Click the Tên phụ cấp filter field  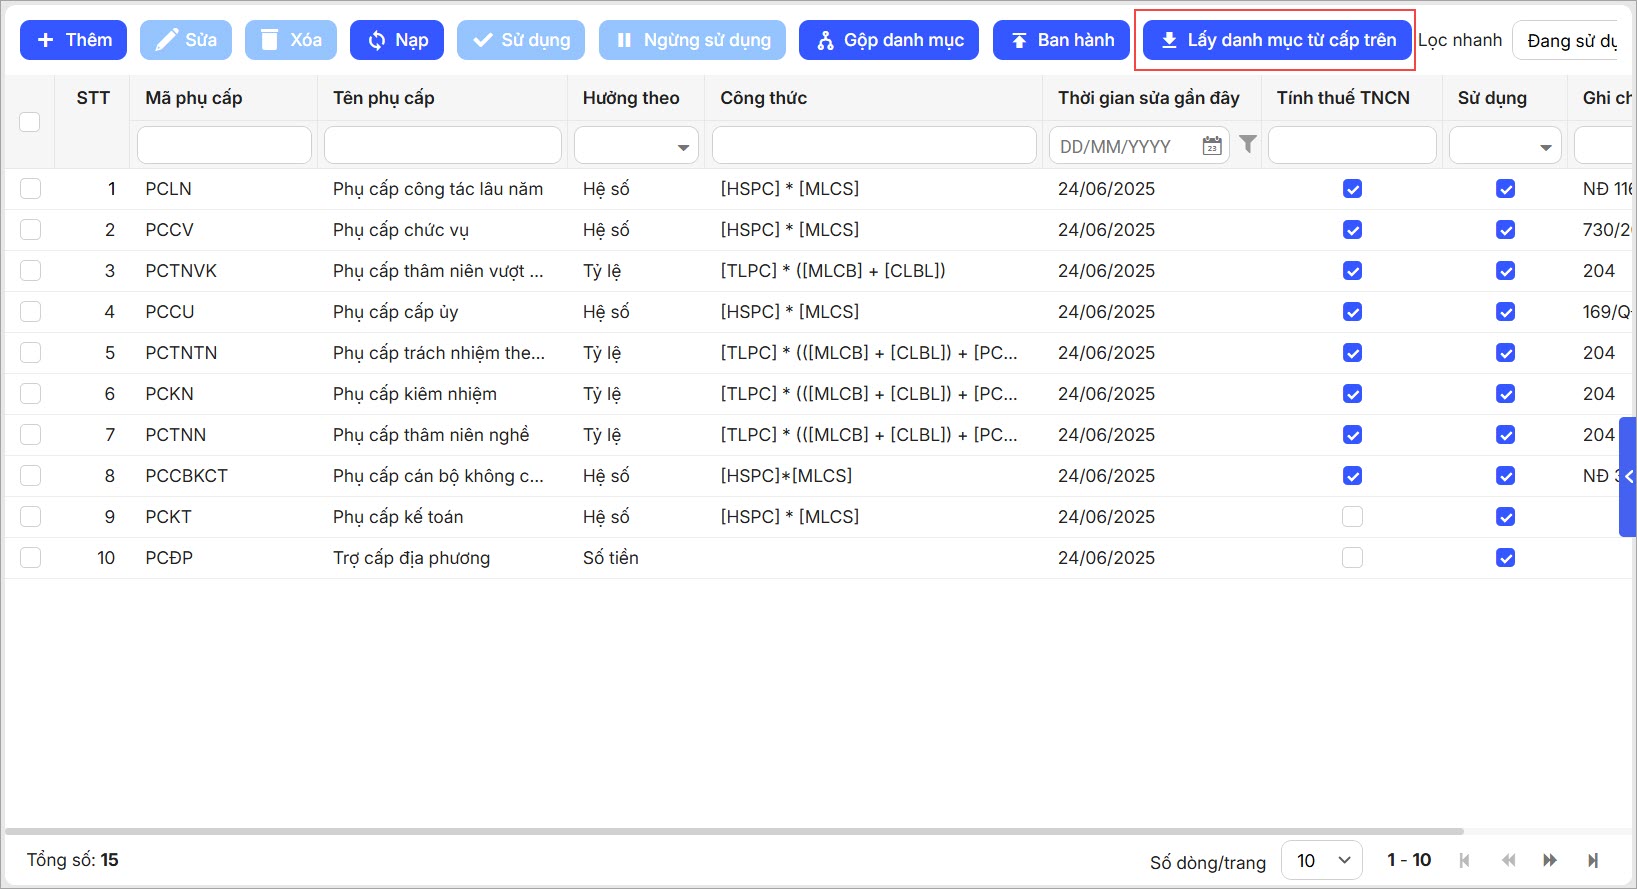coord(443,146)
